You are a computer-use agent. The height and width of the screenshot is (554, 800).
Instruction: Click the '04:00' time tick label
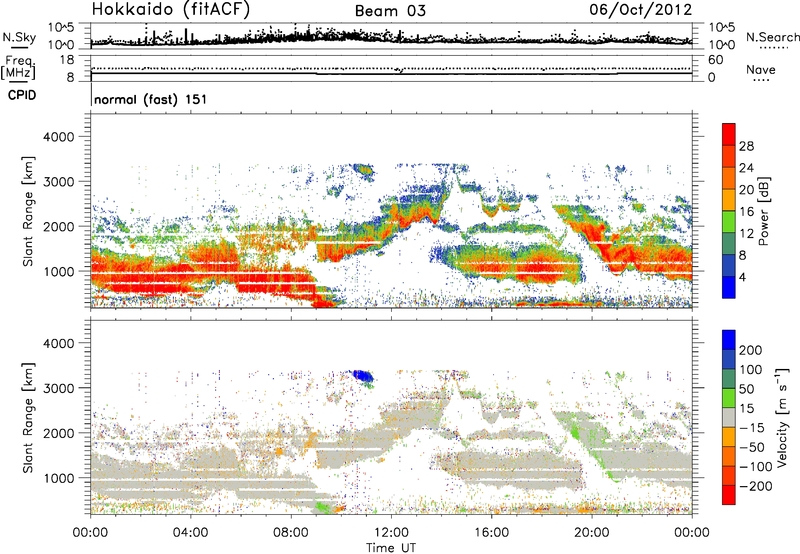pos(191,533)
